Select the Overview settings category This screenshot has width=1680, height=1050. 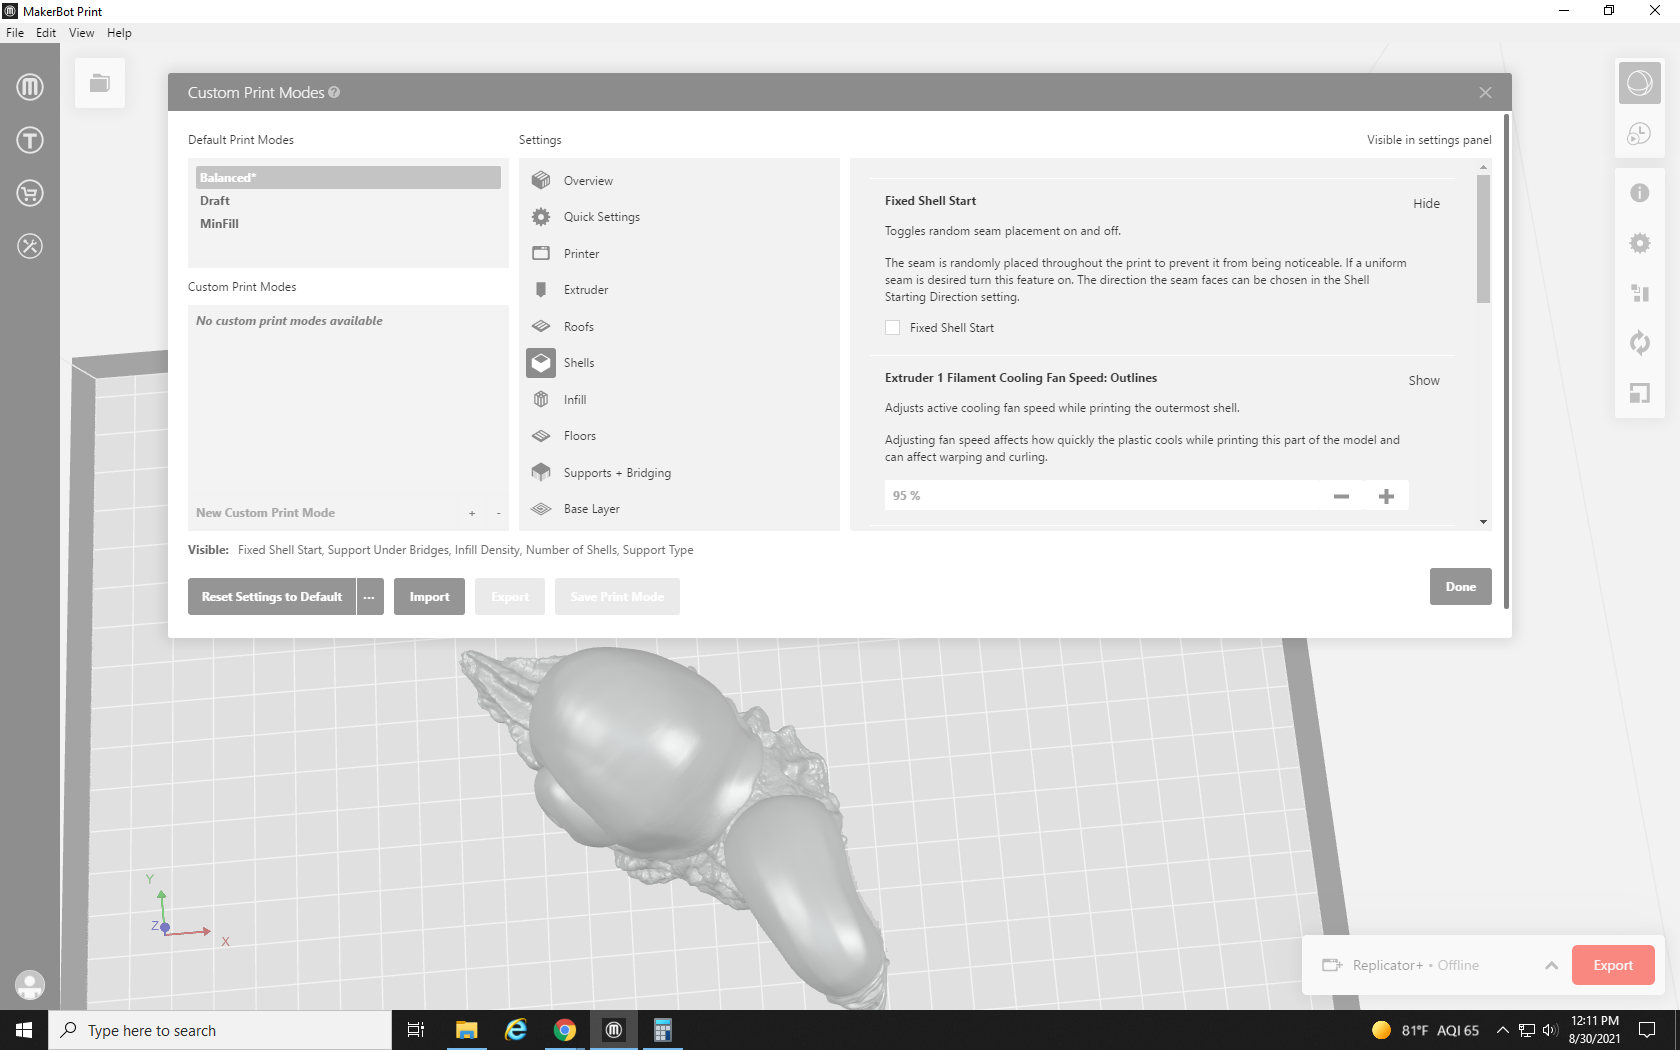click(x=588, y=181)
